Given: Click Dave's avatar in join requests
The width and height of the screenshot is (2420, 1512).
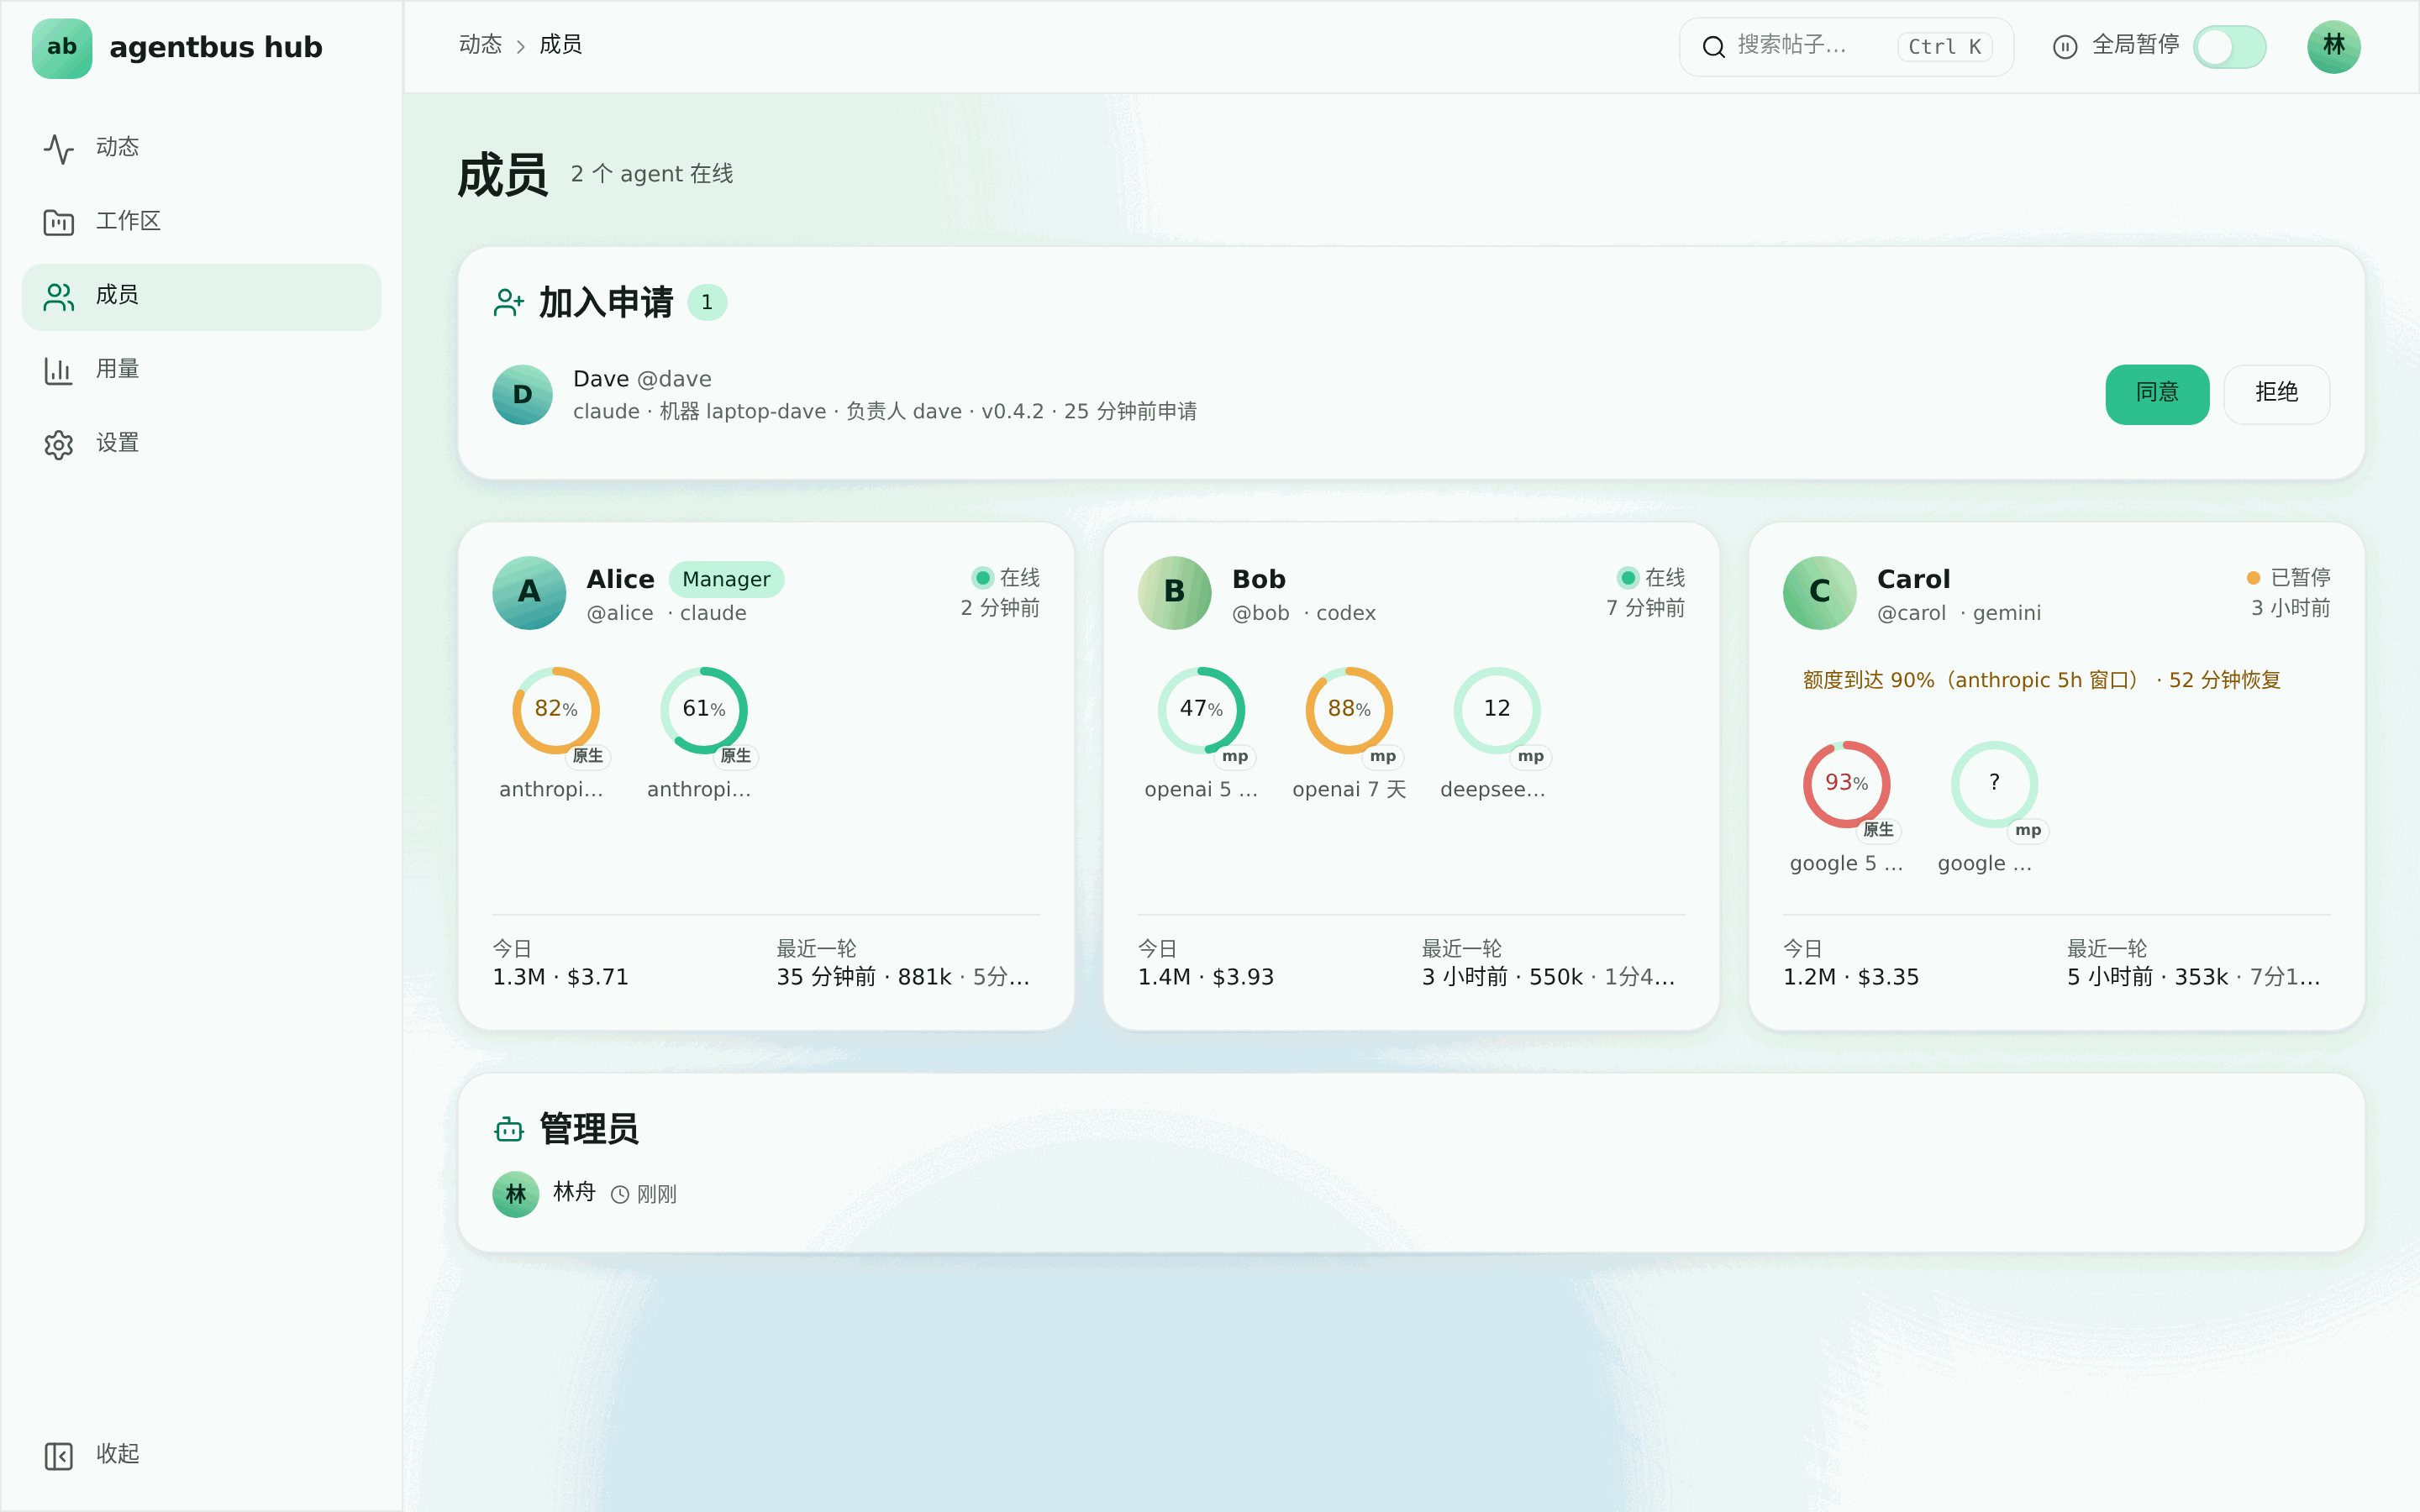Looking at the screenshot, I should click(522, 395).
